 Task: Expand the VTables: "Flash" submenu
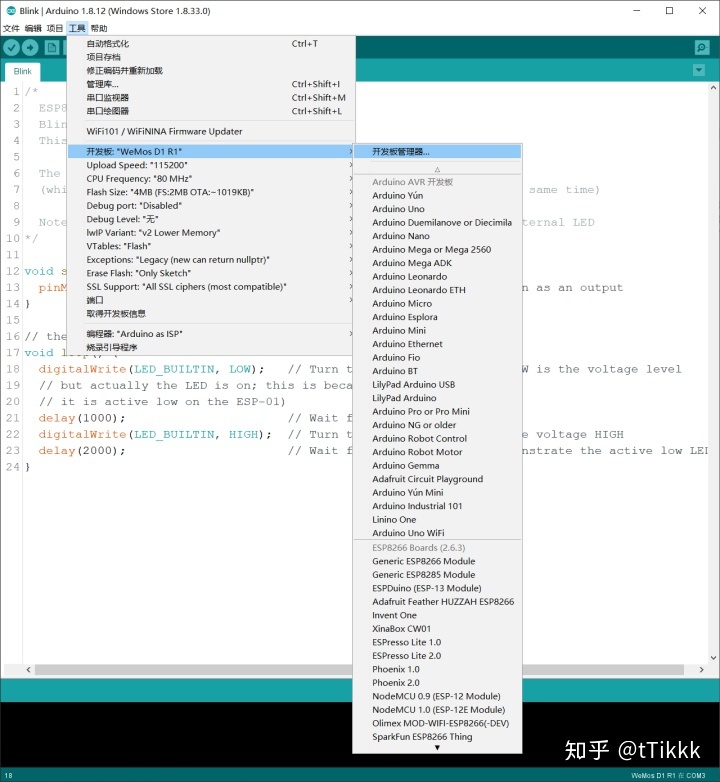point(211,246)
